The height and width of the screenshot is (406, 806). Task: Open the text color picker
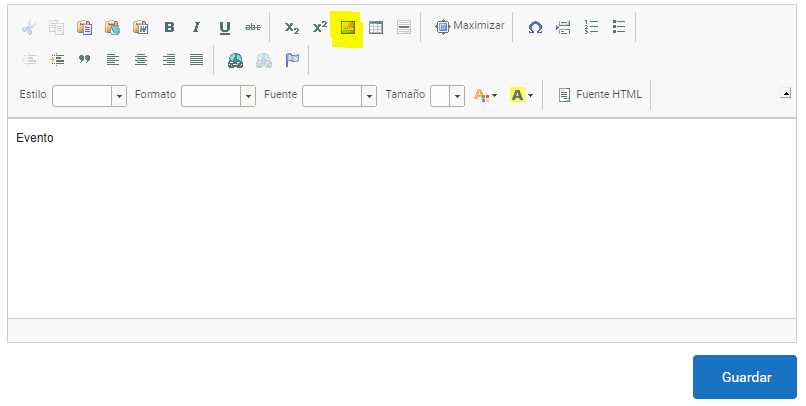[485, 95]
